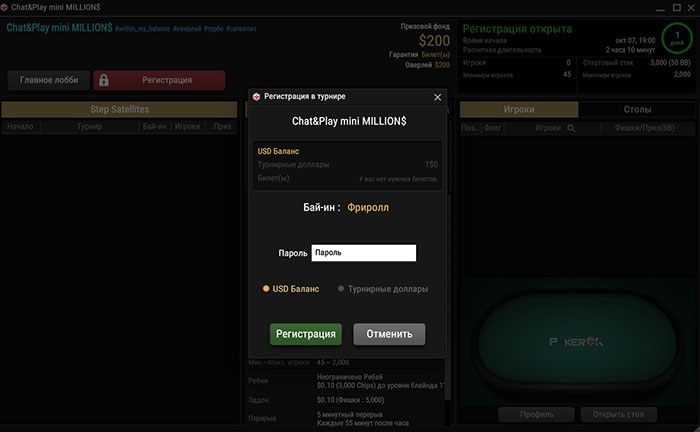Click the PokerOK logo in dialog title
Image resolution: width=700 pixels, height=432 pixels.
click(x=256, y=96)
